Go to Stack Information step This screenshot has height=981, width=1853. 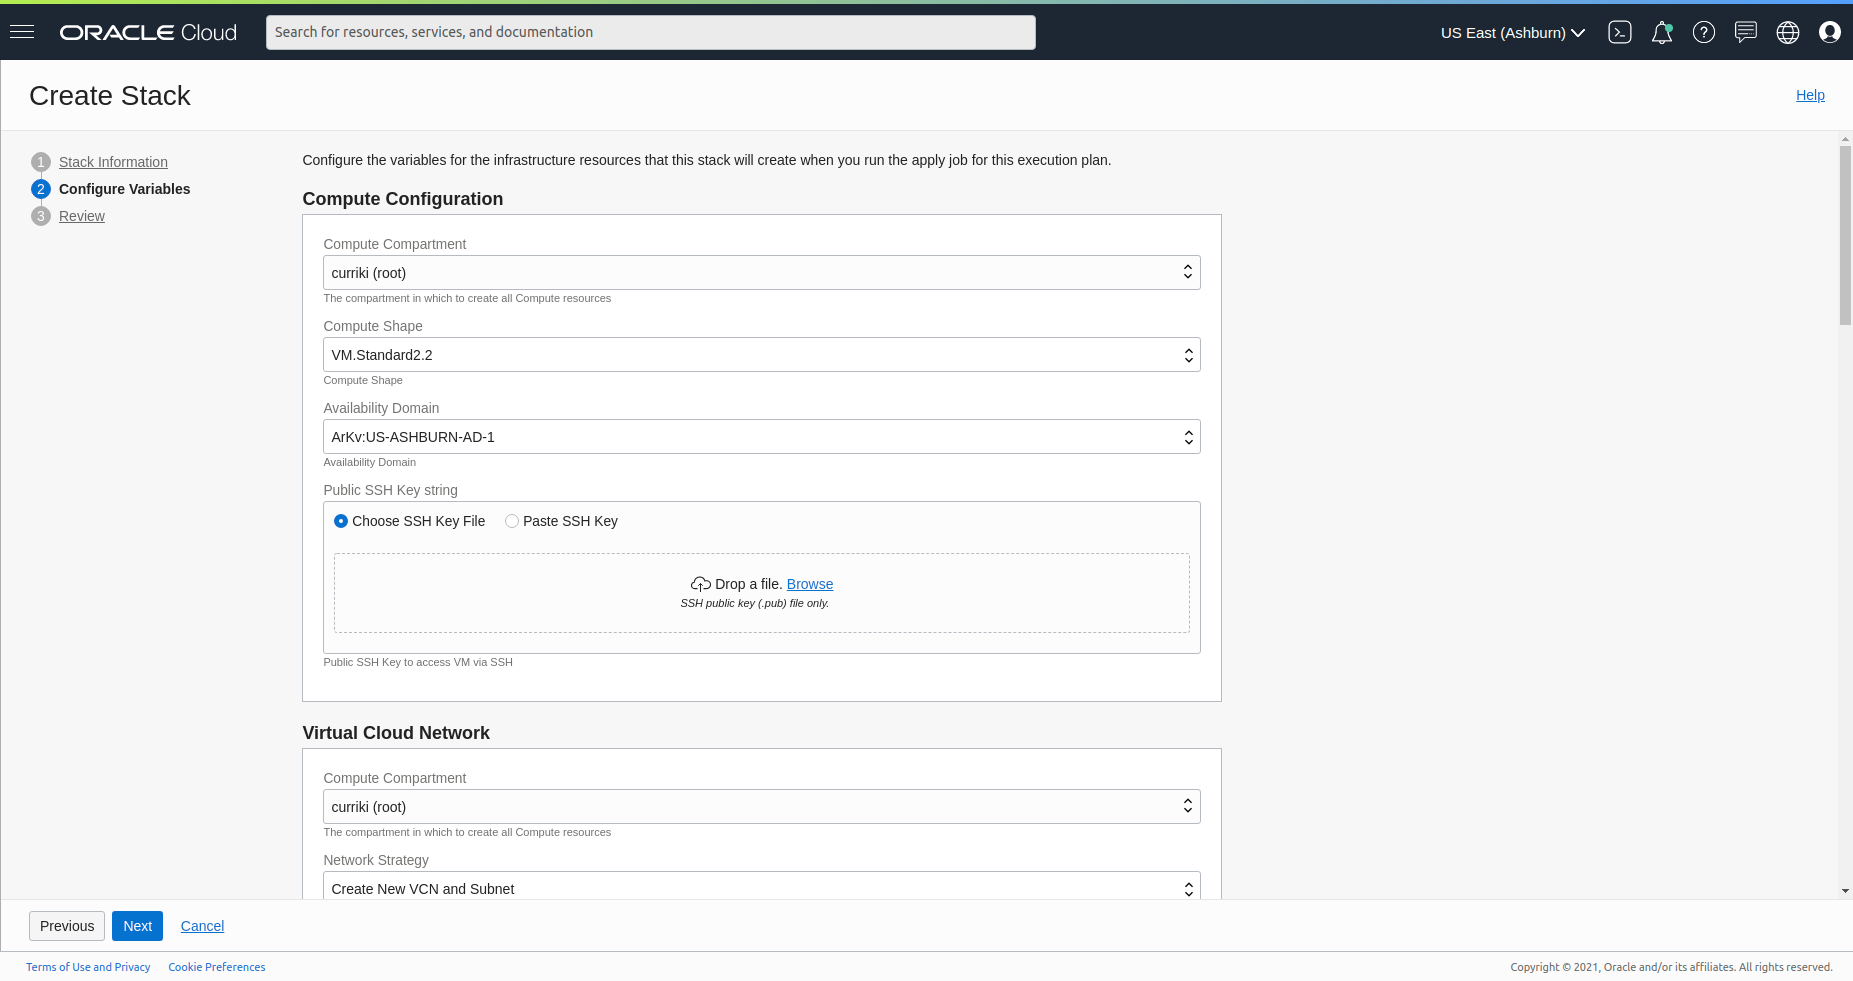(x=113, y=162)
